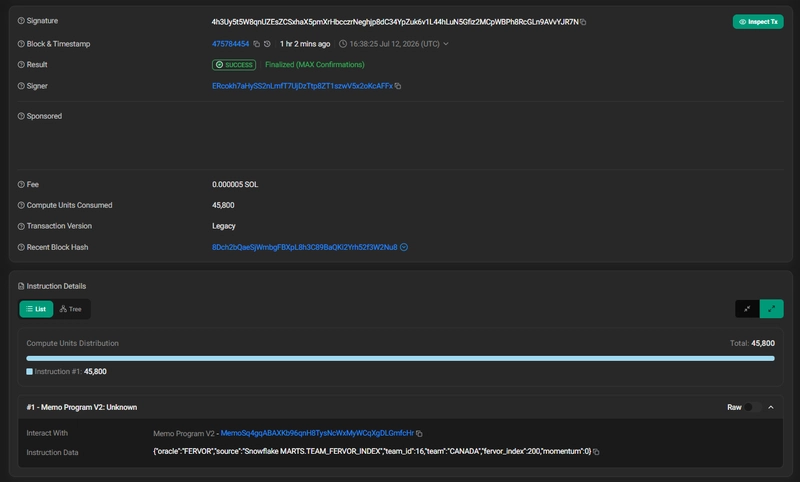Click the clock icon before 16:38:25 timestamp
This screenshot has width=800, height=482.
[343, 44]
